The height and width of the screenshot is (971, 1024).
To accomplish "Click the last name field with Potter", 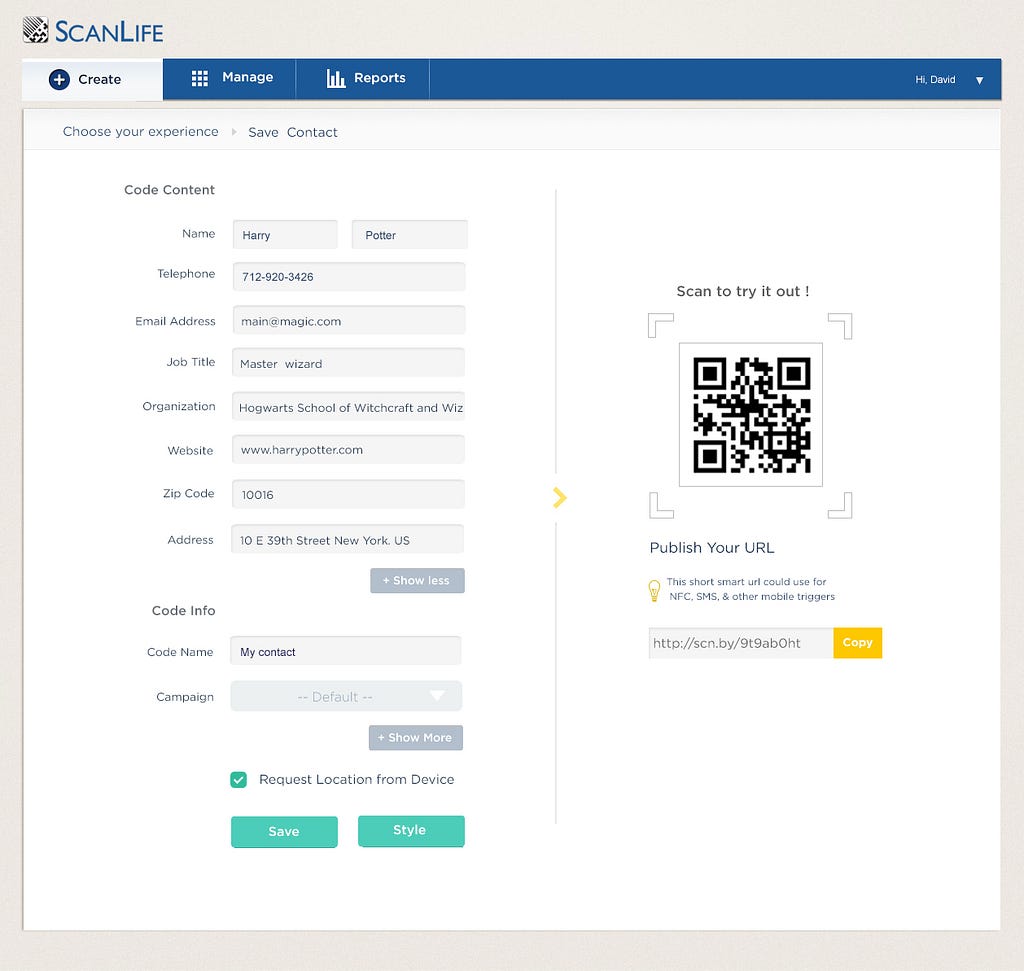I will pyautogui.click(x=409, y=234).
